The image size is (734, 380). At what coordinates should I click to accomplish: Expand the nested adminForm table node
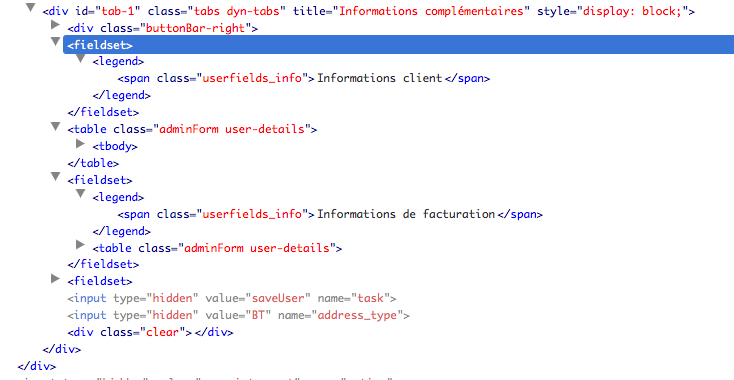(81, 245)
